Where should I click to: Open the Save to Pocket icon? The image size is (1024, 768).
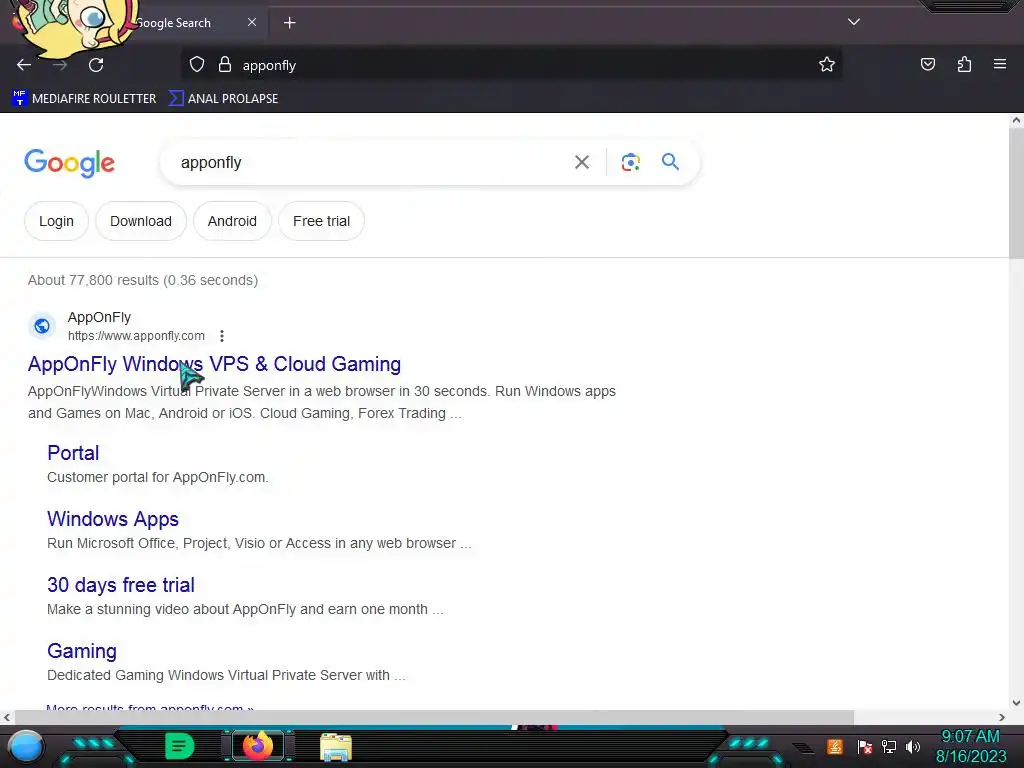(x=927, y=64)
